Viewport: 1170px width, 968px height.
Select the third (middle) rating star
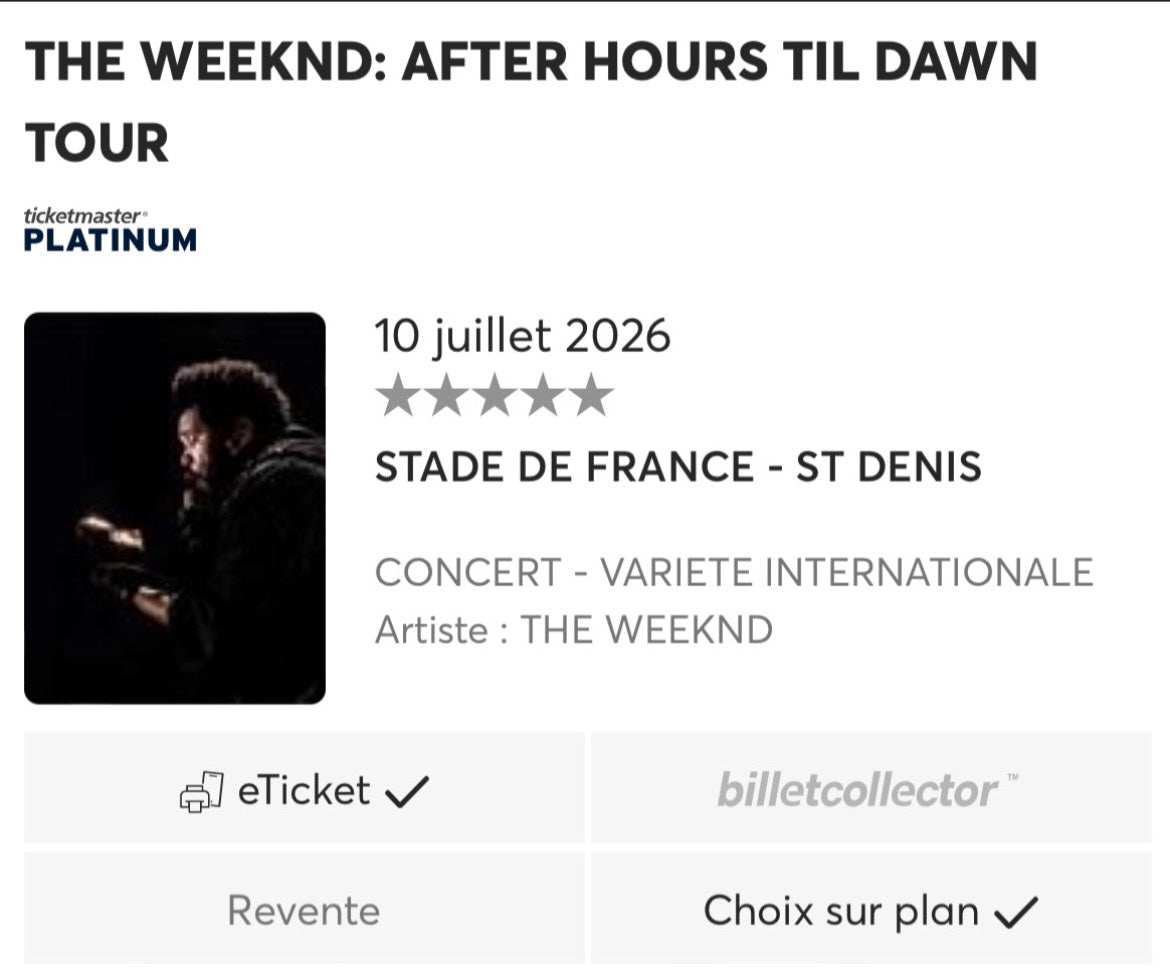(x=493, y=396)
